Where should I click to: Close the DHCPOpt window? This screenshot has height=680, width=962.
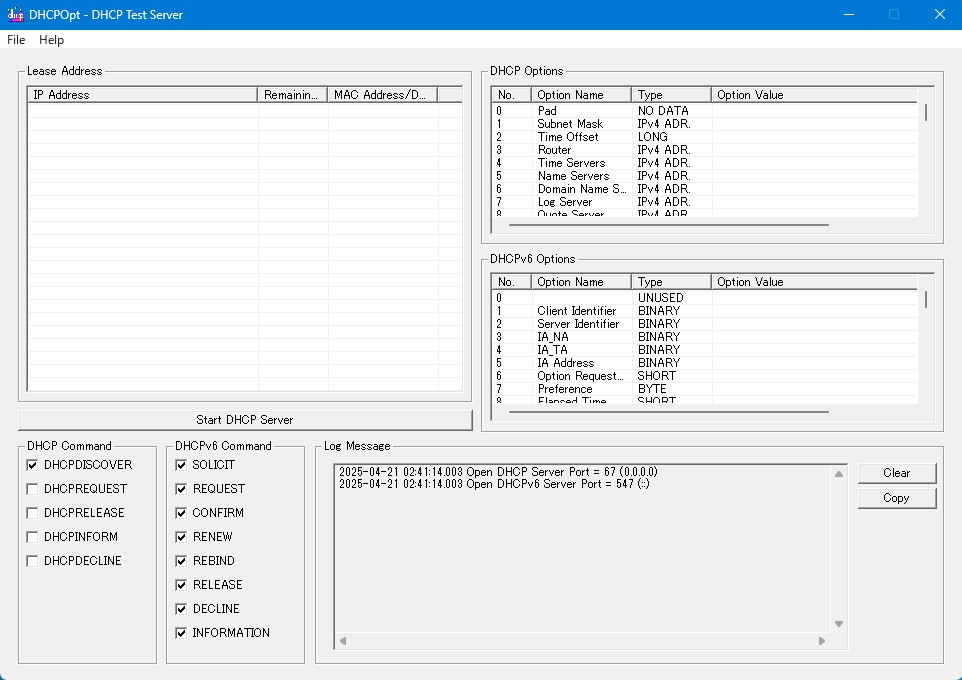[939, 15]
